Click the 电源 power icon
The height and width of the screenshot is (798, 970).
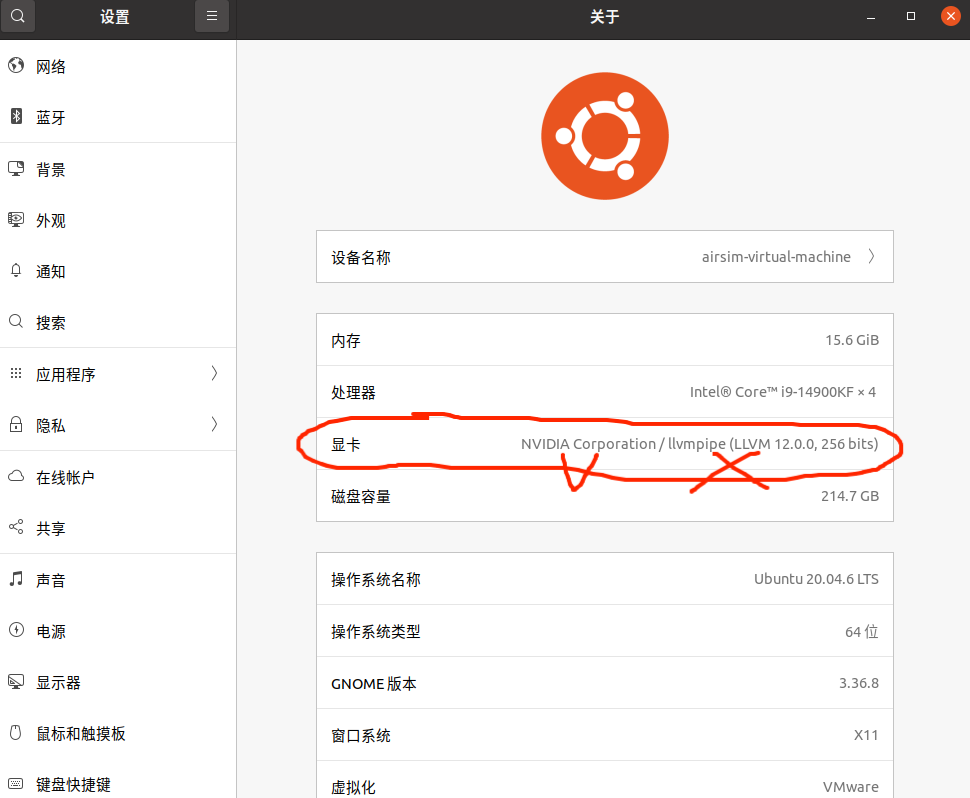16,630
